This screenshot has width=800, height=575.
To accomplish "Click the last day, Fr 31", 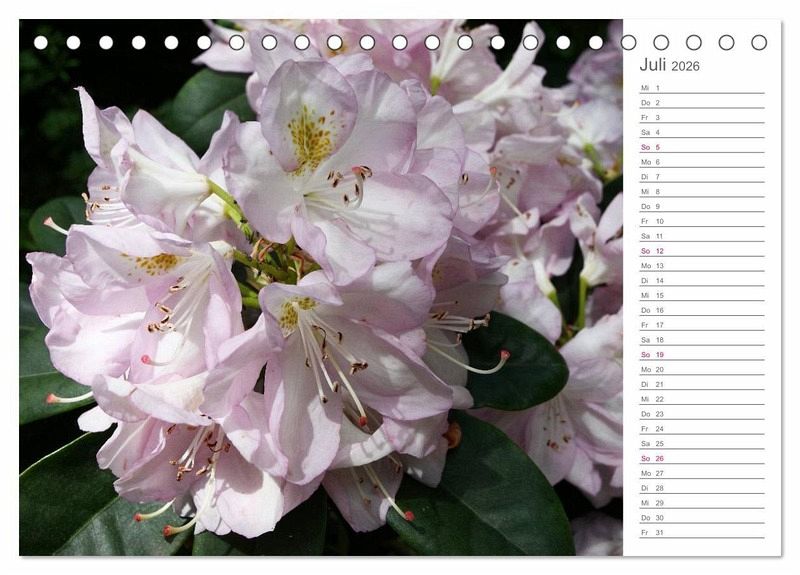I will [701, 532].
